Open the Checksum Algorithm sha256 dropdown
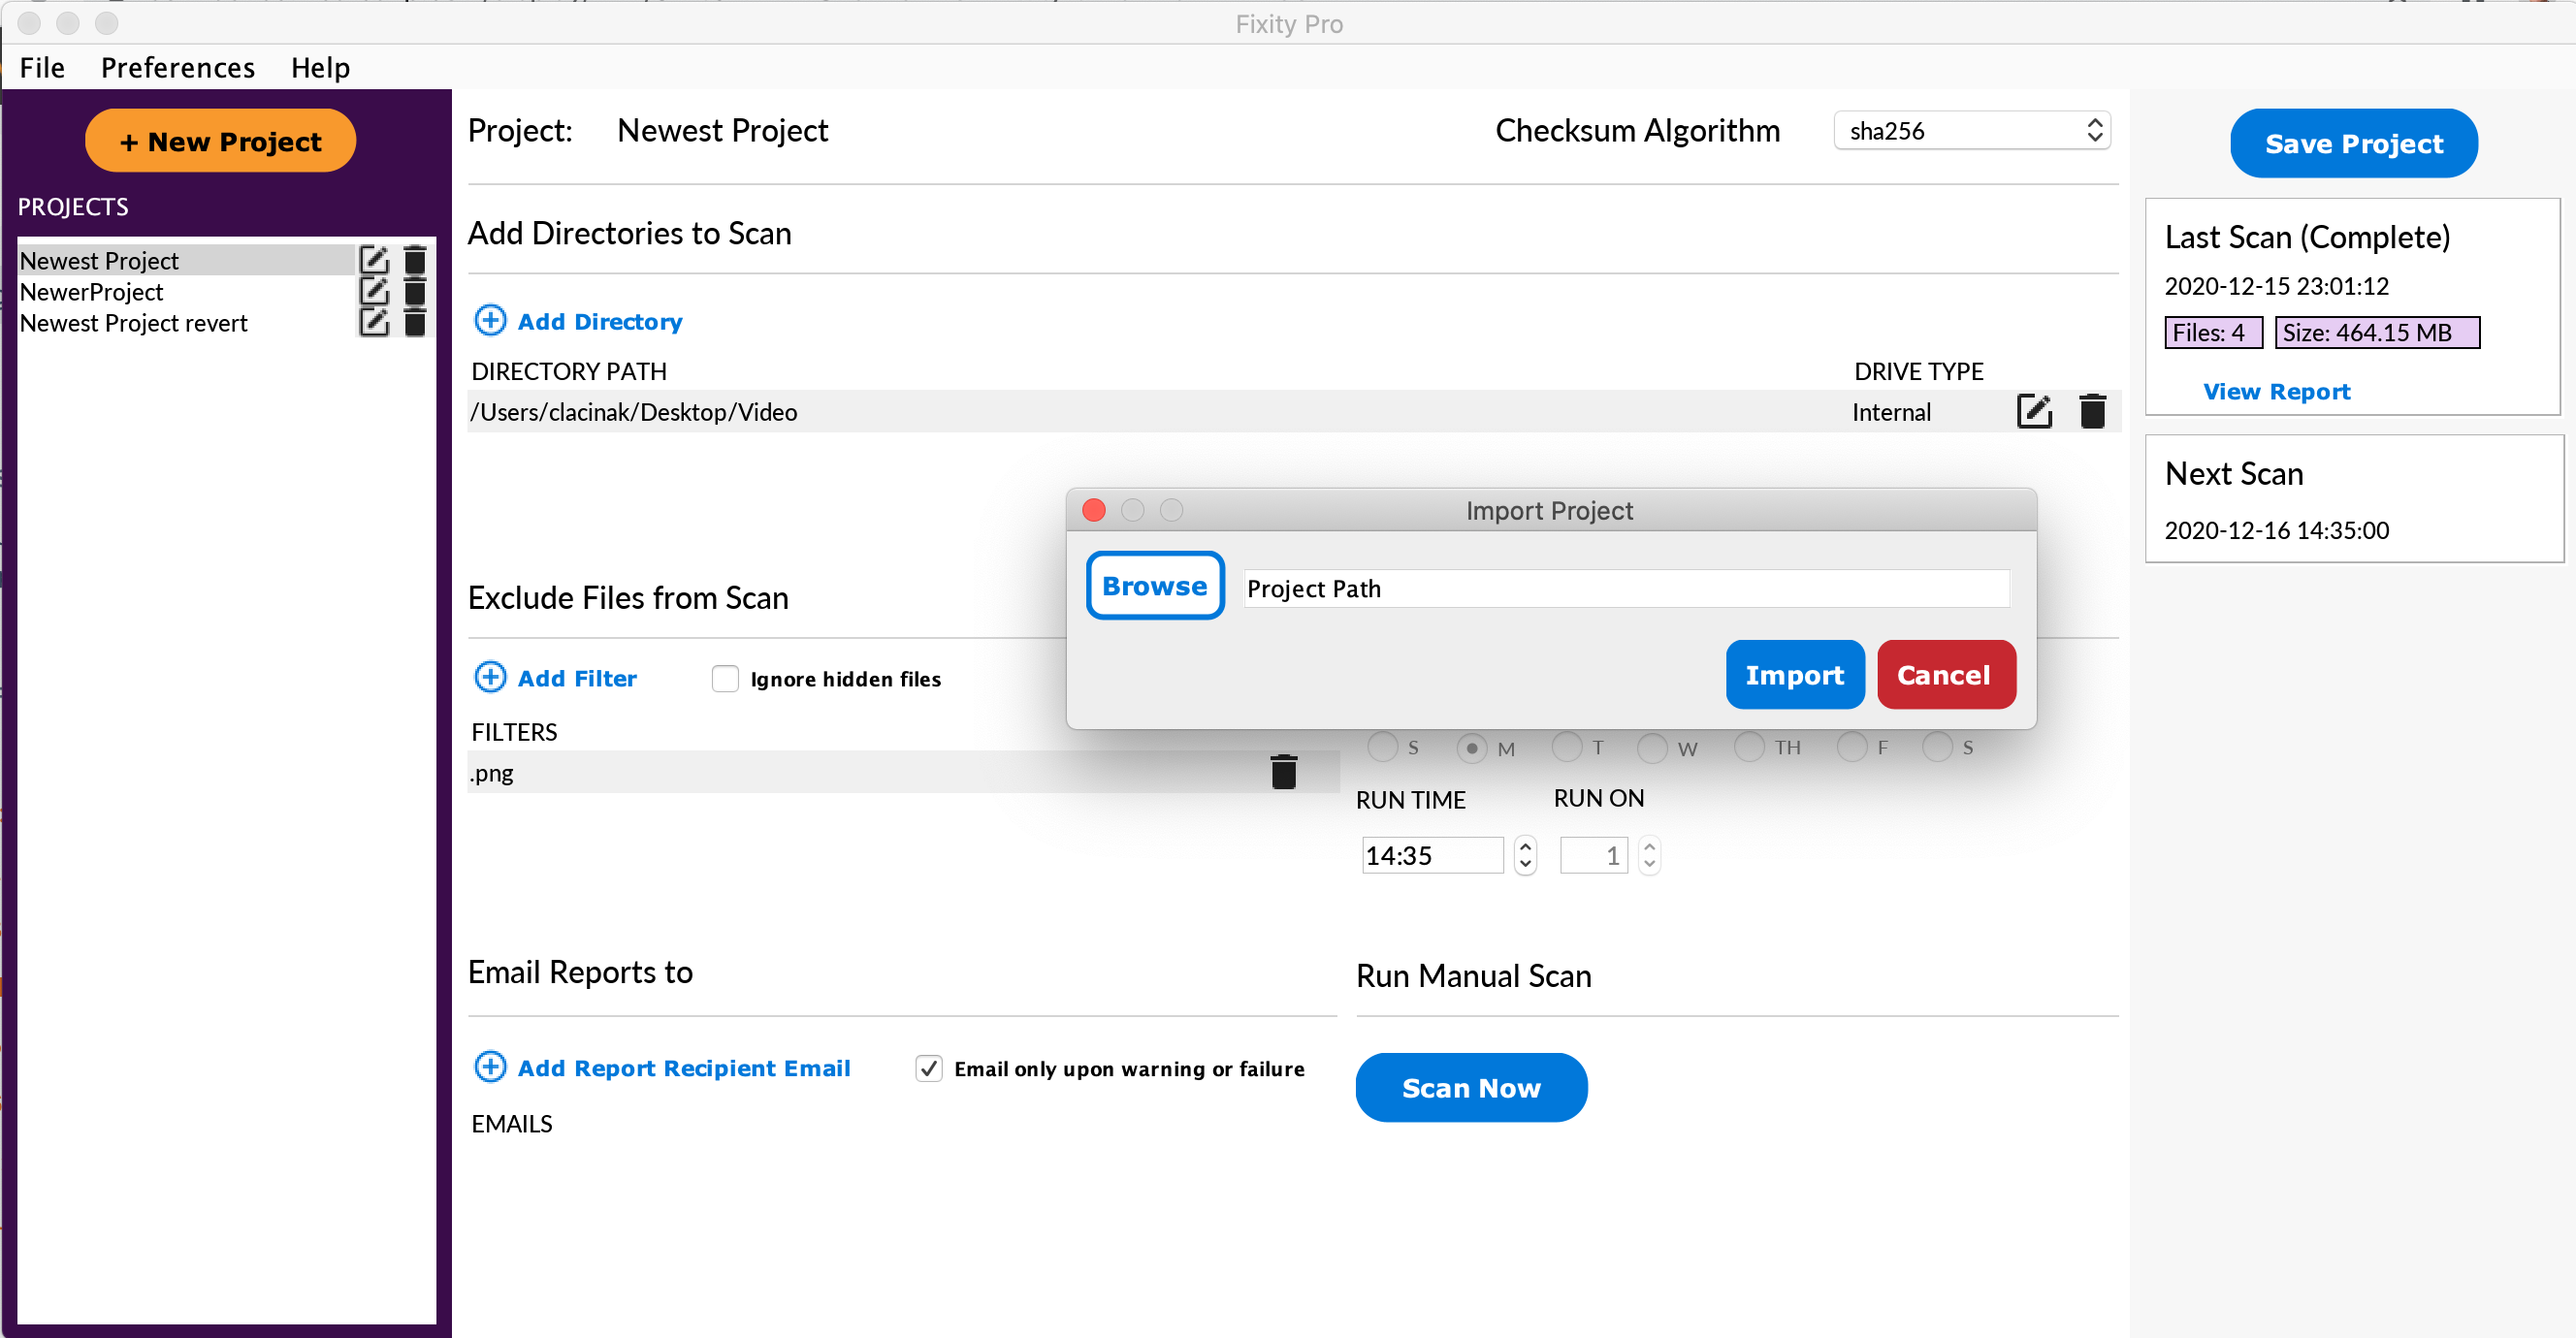This screenshot has width=2576, height=1338. pyautogui.click(x=1972, y=130)
